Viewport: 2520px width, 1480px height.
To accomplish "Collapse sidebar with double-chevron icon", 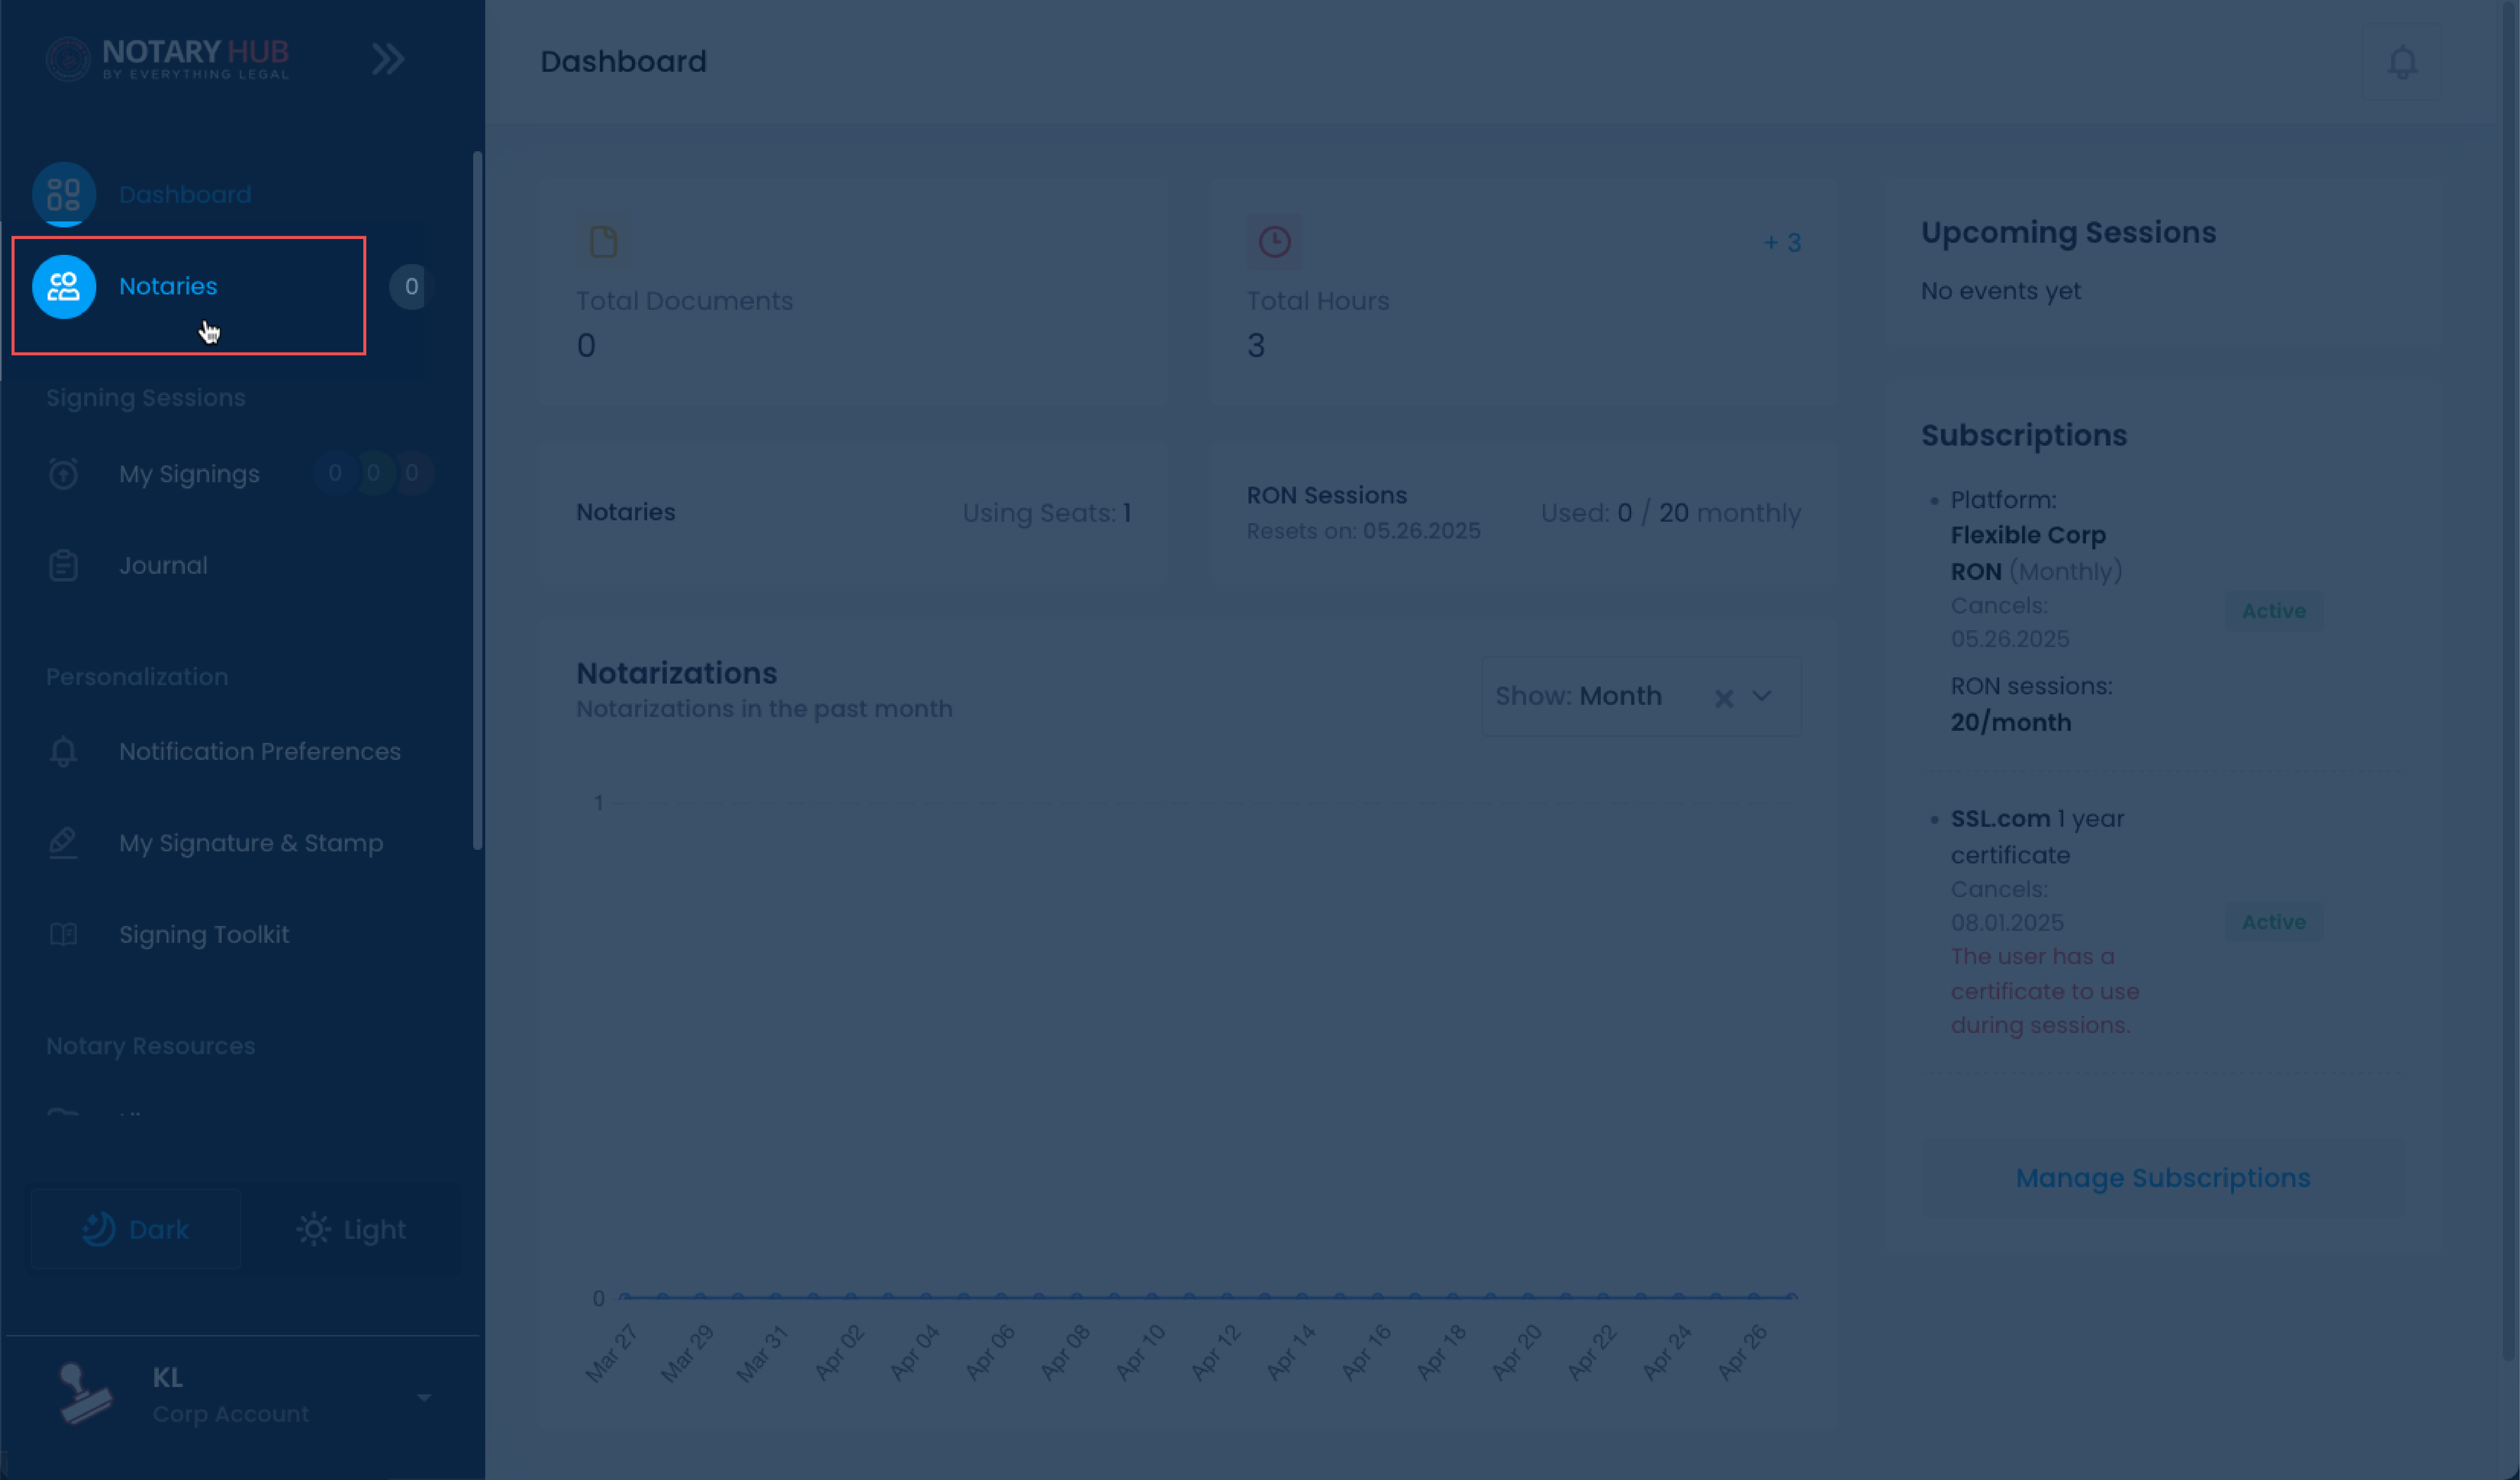I will [388, 59].
